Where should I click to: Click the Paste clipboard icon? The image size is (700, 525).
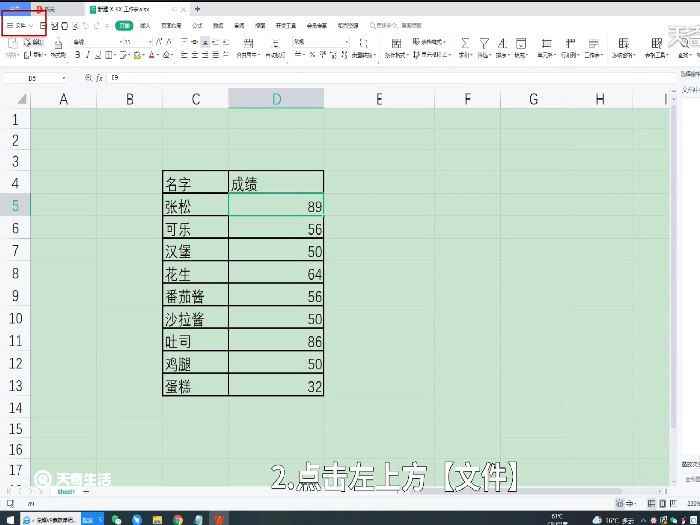coord(12,43)
